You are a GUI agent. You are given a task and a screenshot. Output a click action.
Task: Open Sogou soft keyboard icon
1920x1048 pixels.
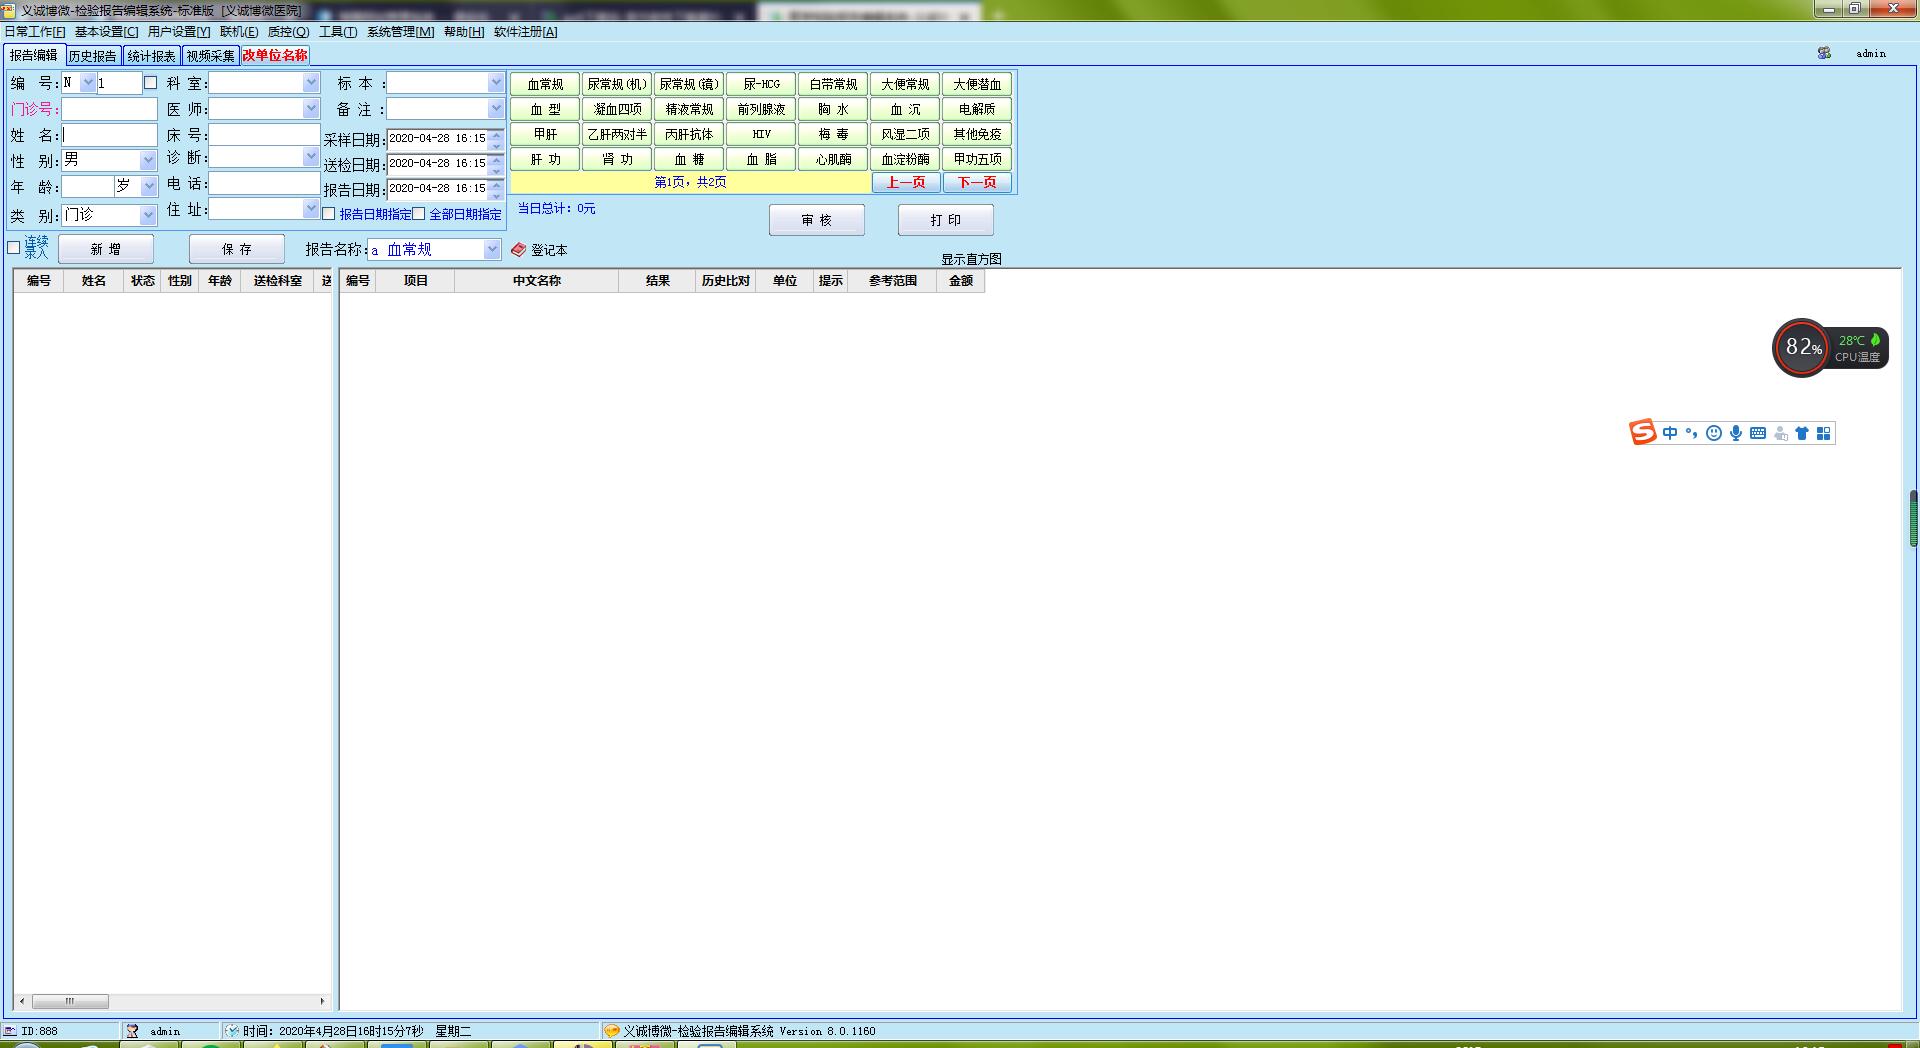(1758, 433)
